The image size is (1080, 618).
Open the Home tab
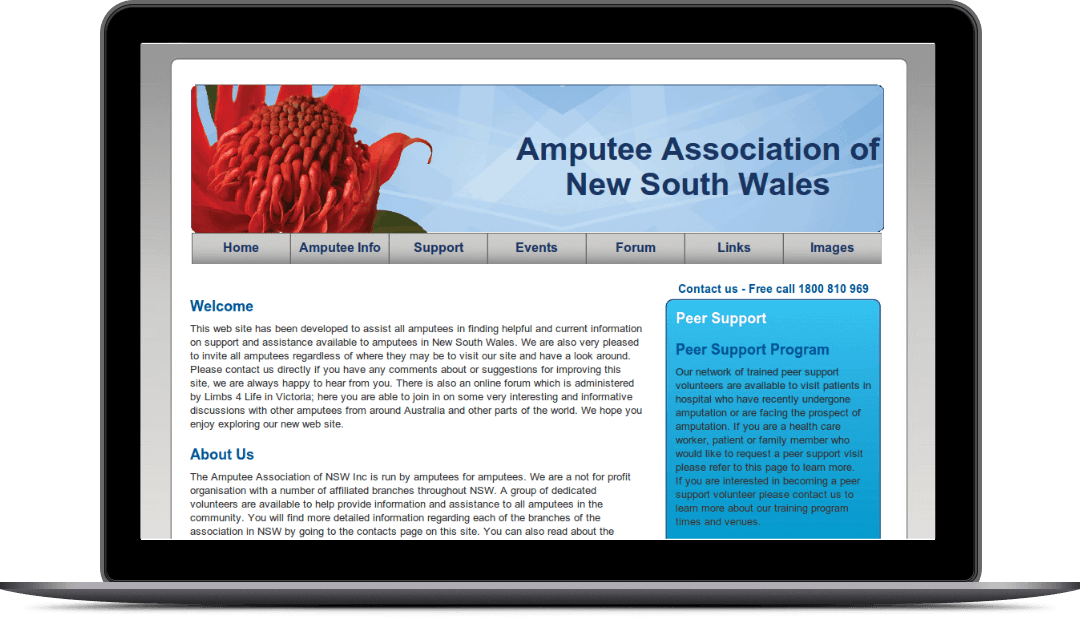pyautogui.click(x=240, y=247)
